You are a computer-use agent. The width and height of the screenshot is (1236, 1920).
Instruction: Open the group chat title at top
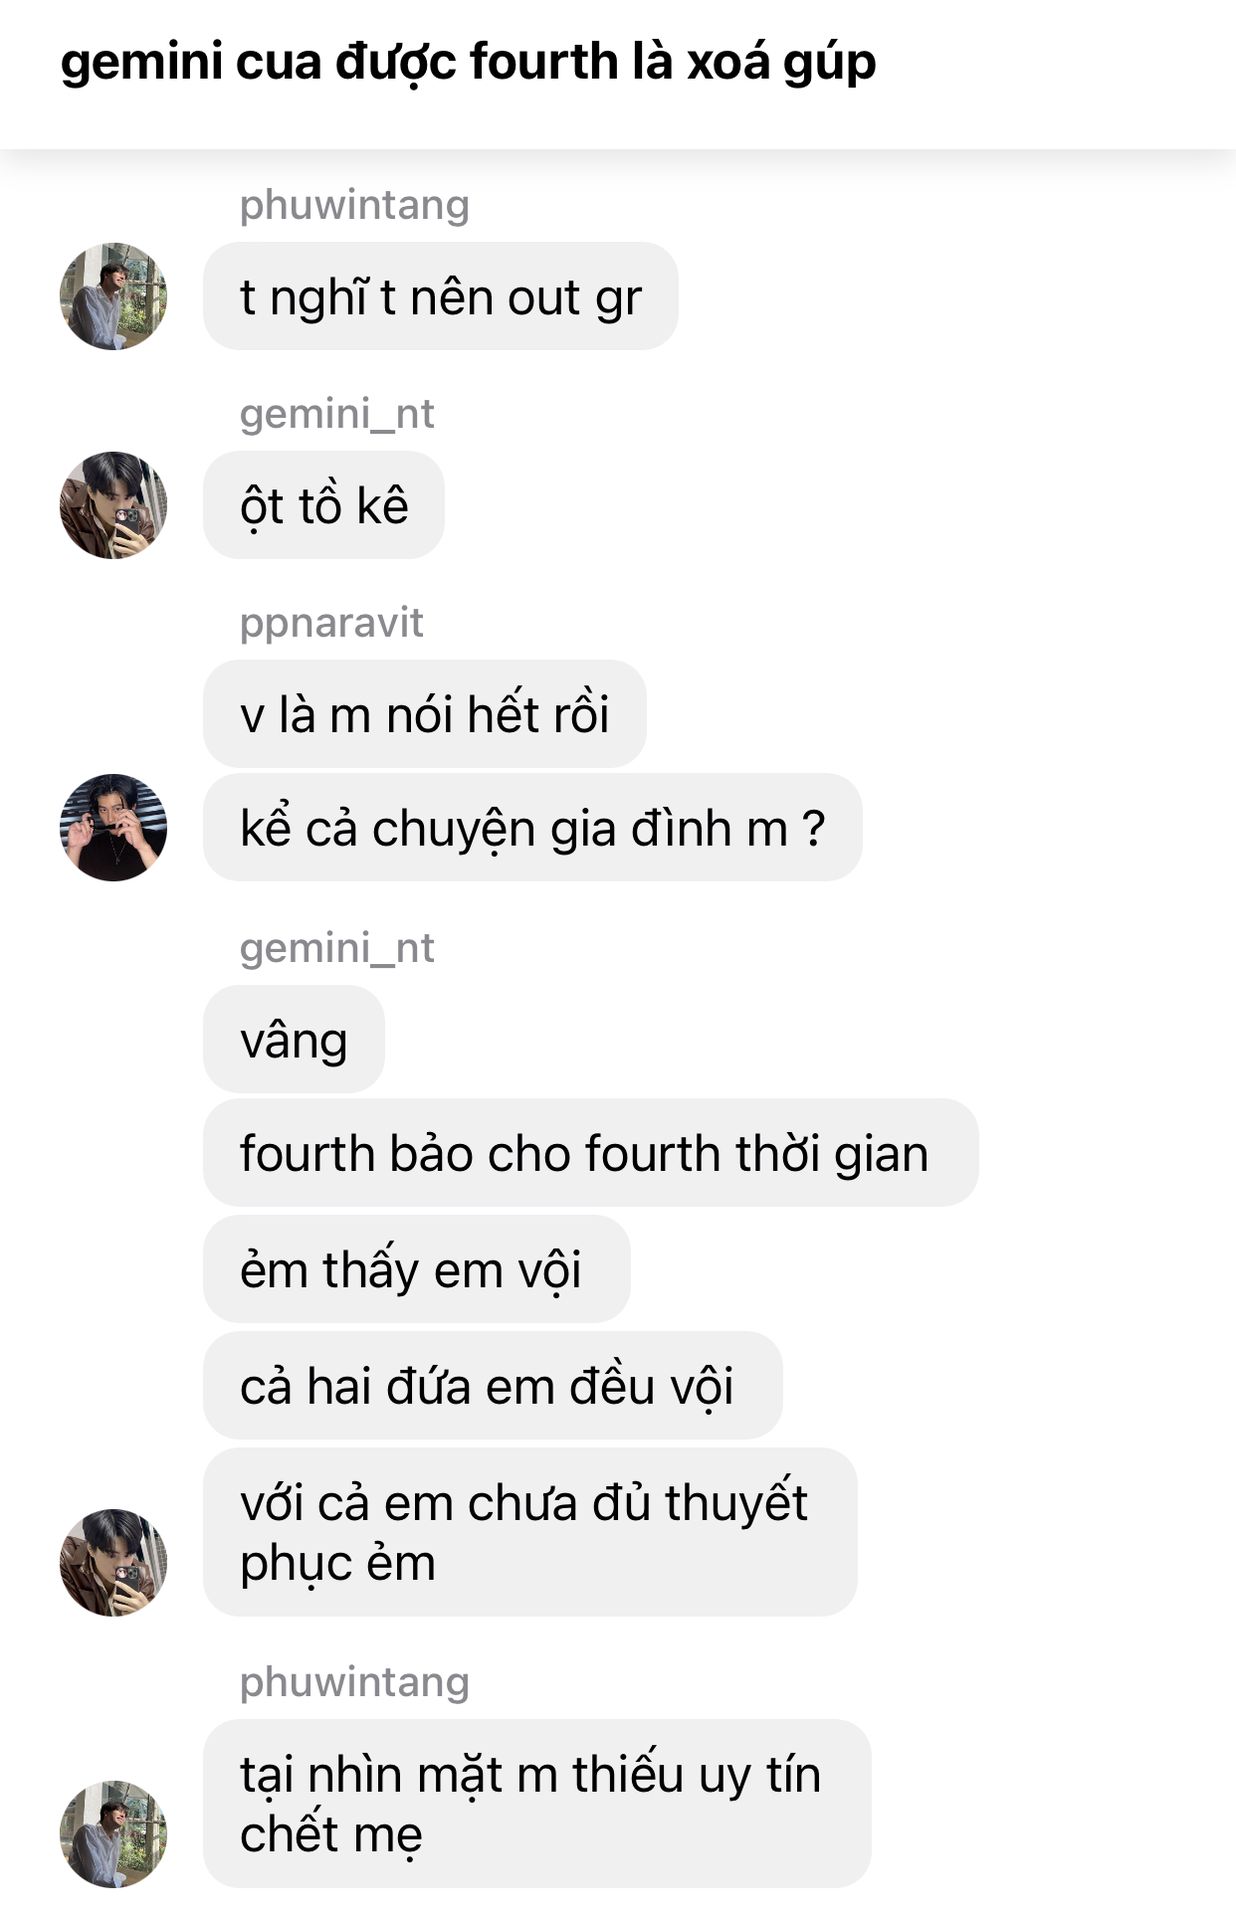coord(468,62)
